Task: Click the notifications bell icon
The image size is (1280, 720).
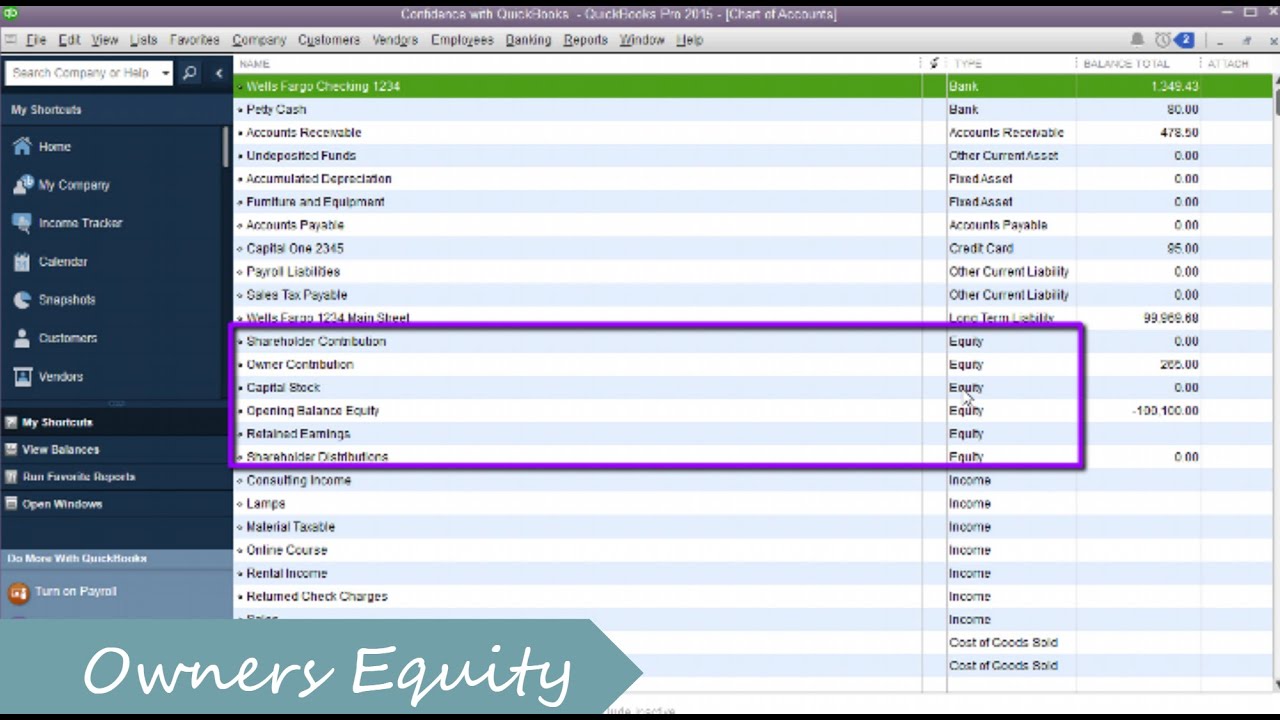Action: pyautogui.click(x=1137, y=40)
